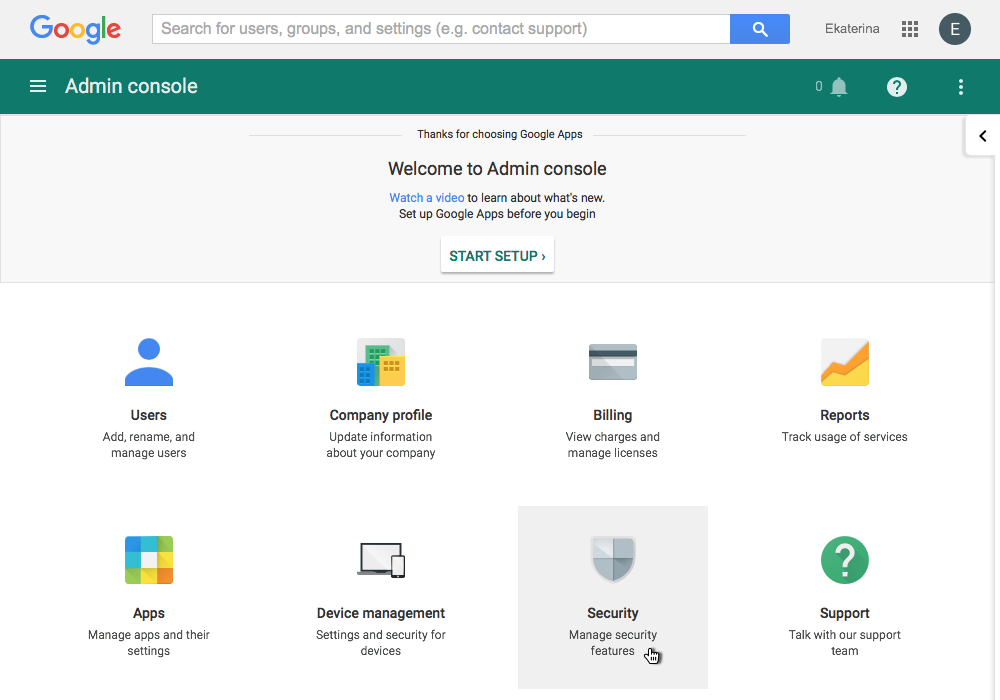Viewport: 1000px width, 700px height.
Task: Open the Company profile tile
Action: 380,390
